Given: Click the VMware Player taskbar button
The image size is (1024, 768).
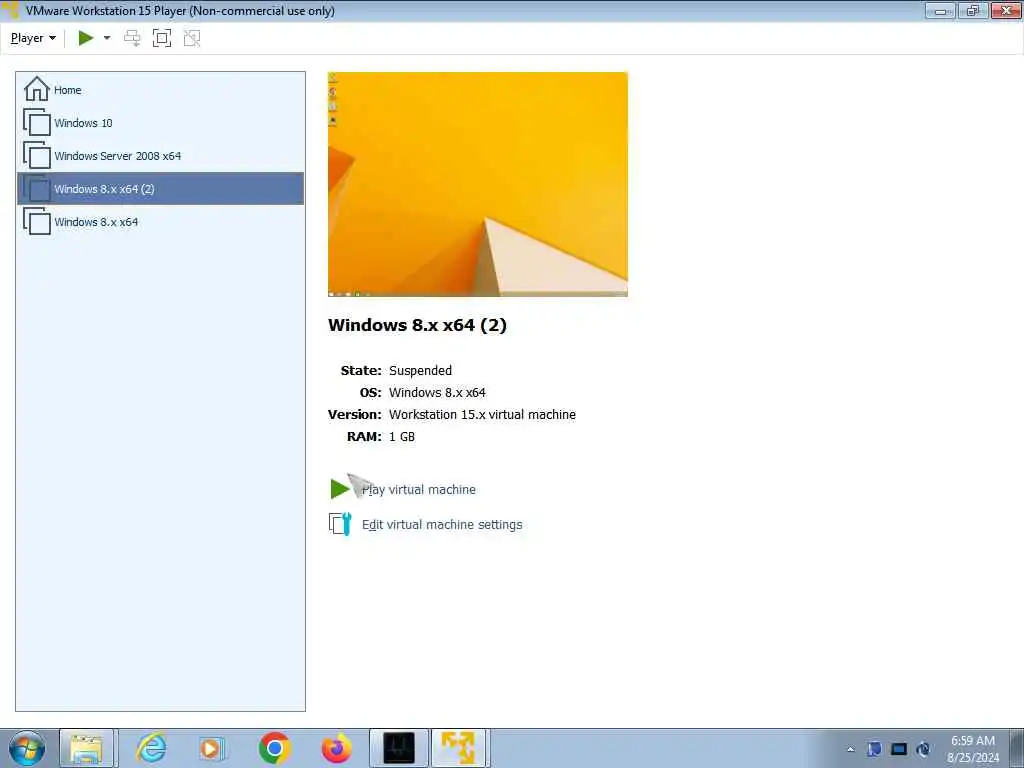Looking at the screenshot, I should 459,748.
